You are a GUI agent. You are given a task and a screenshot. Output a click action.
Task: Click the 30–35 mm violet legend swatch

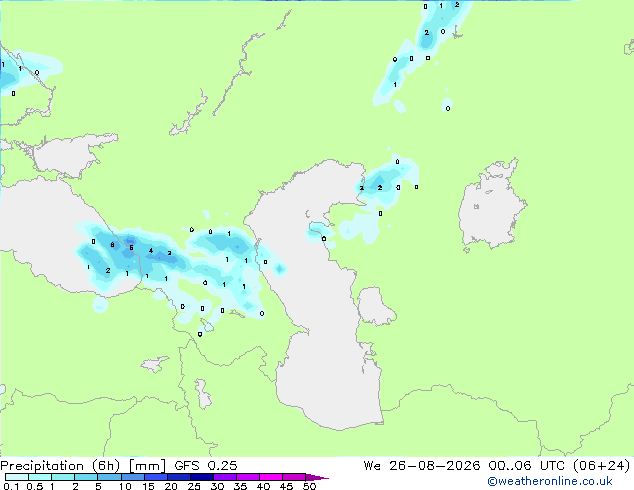pos(225,477)
